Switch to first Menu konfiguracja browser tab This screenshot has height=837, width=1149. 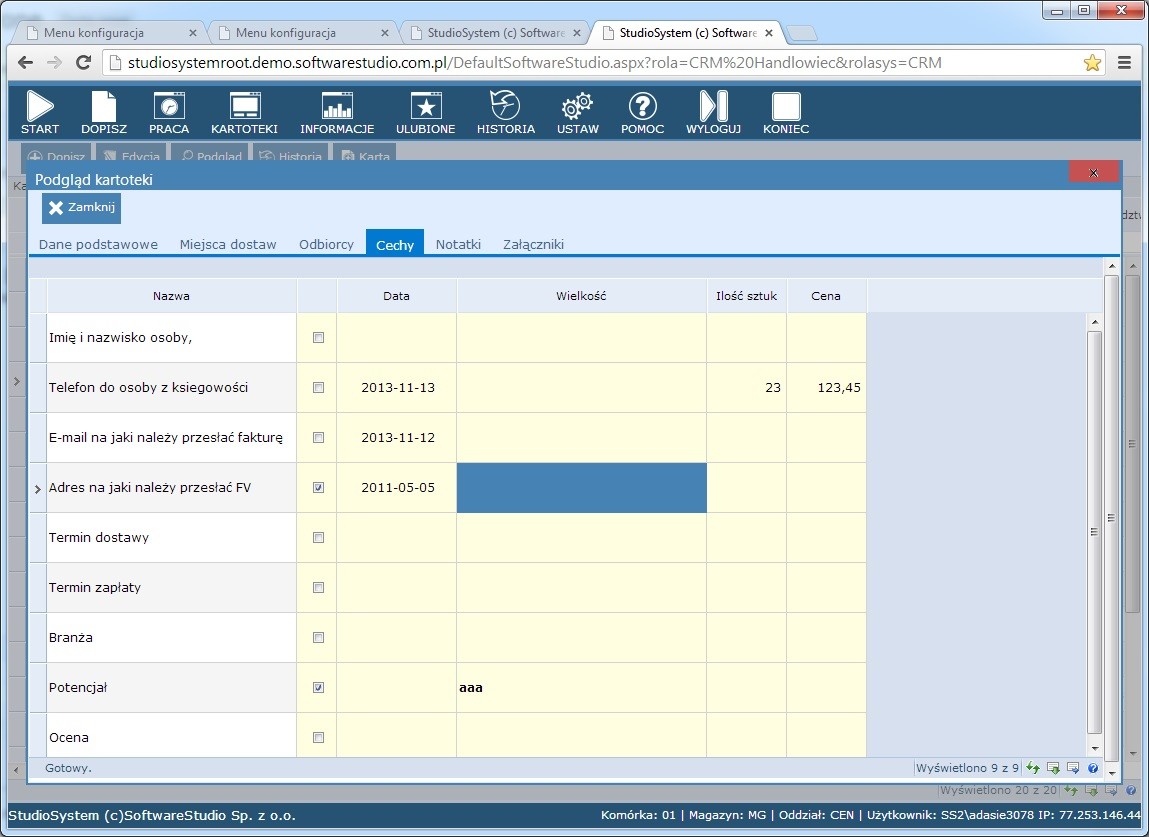[110, 33]
